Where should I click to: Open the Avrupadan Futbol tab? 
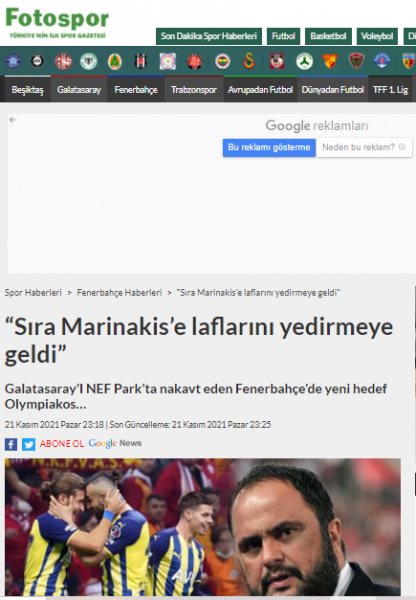coord(260,90)
